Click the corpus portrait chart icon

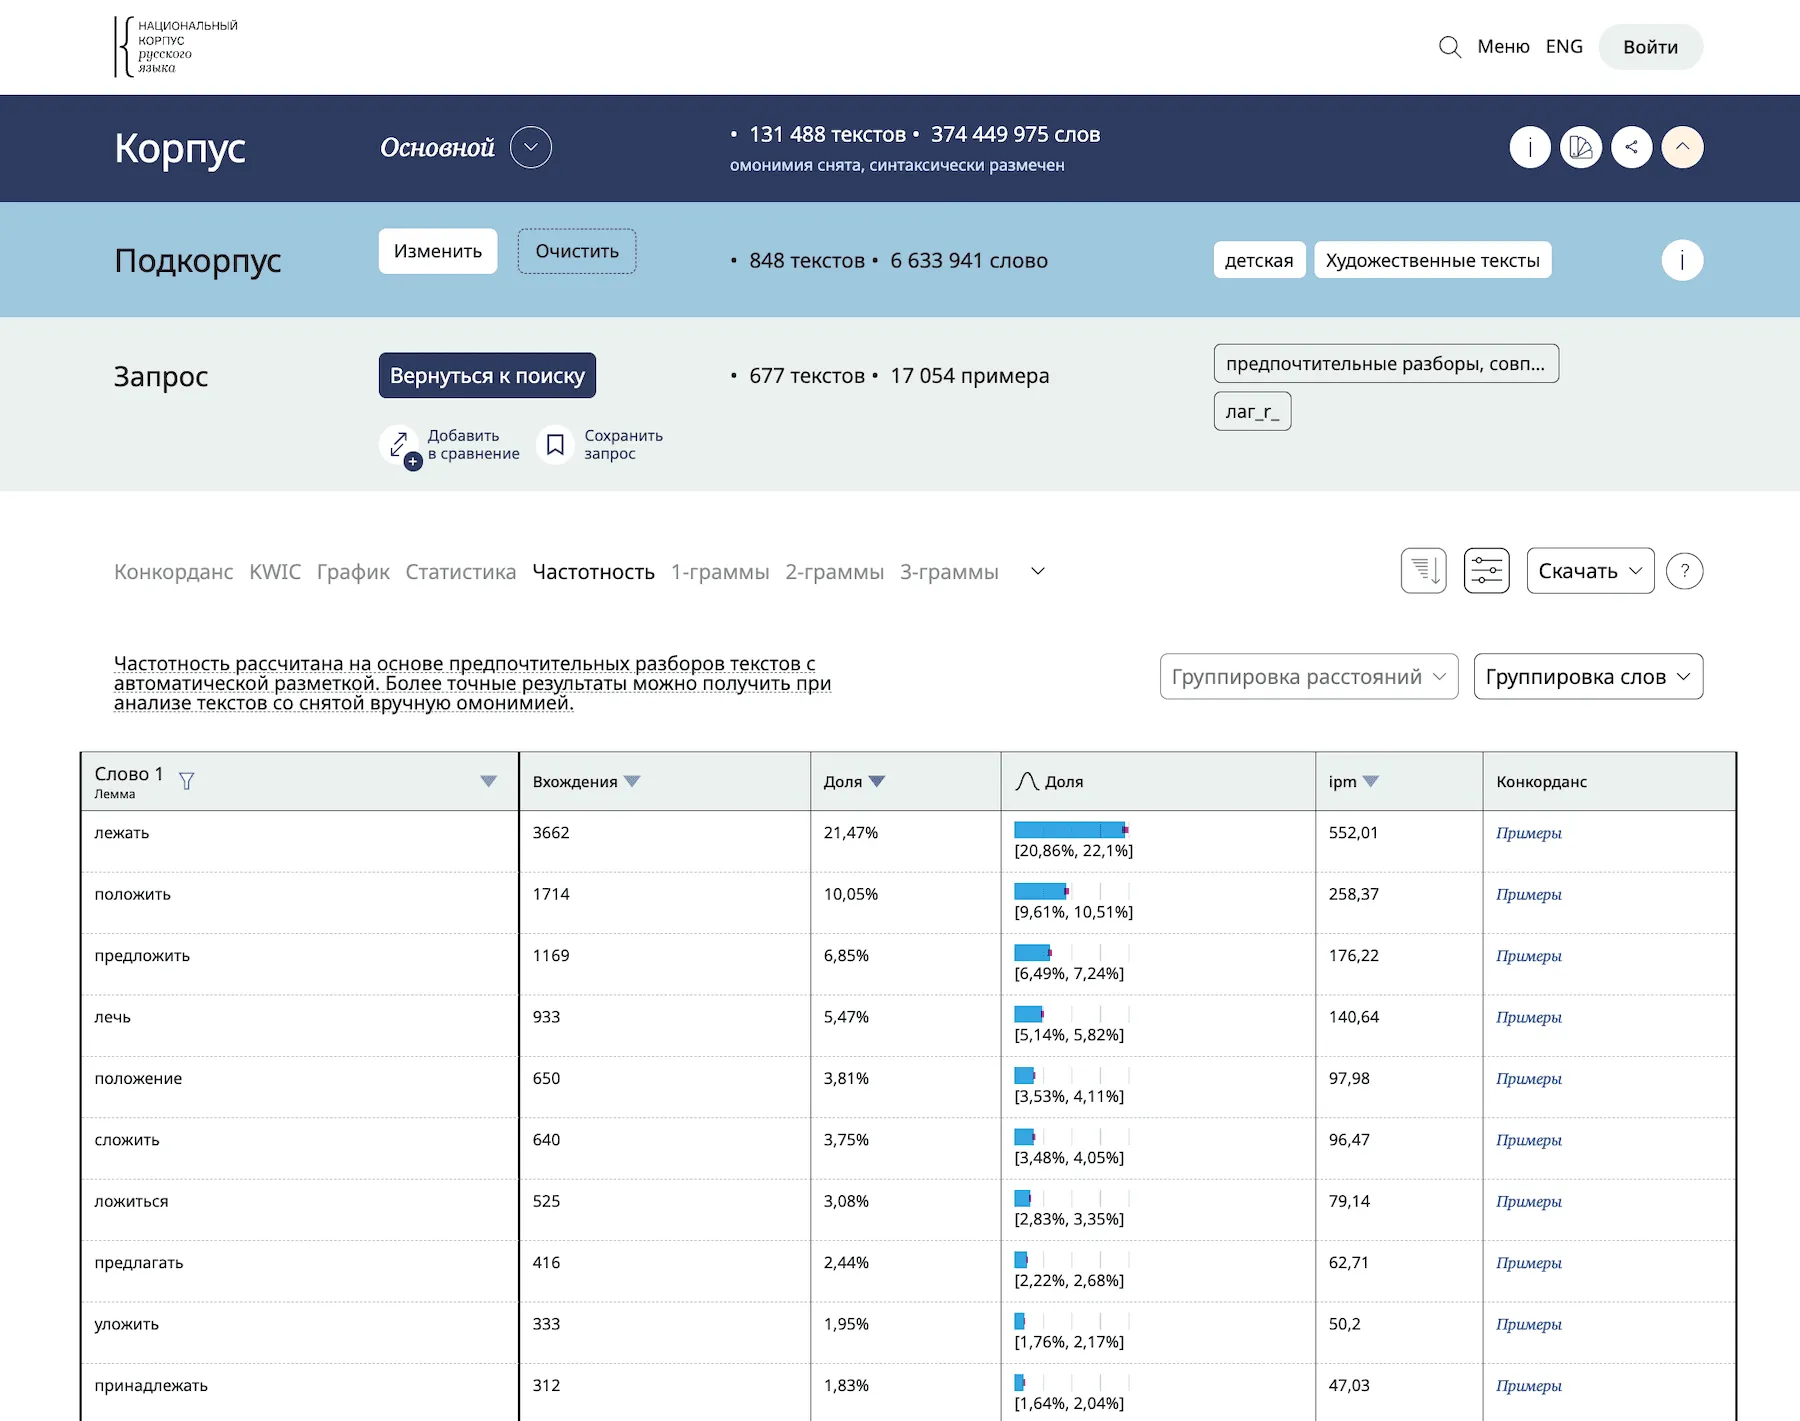click(1581, 147)
